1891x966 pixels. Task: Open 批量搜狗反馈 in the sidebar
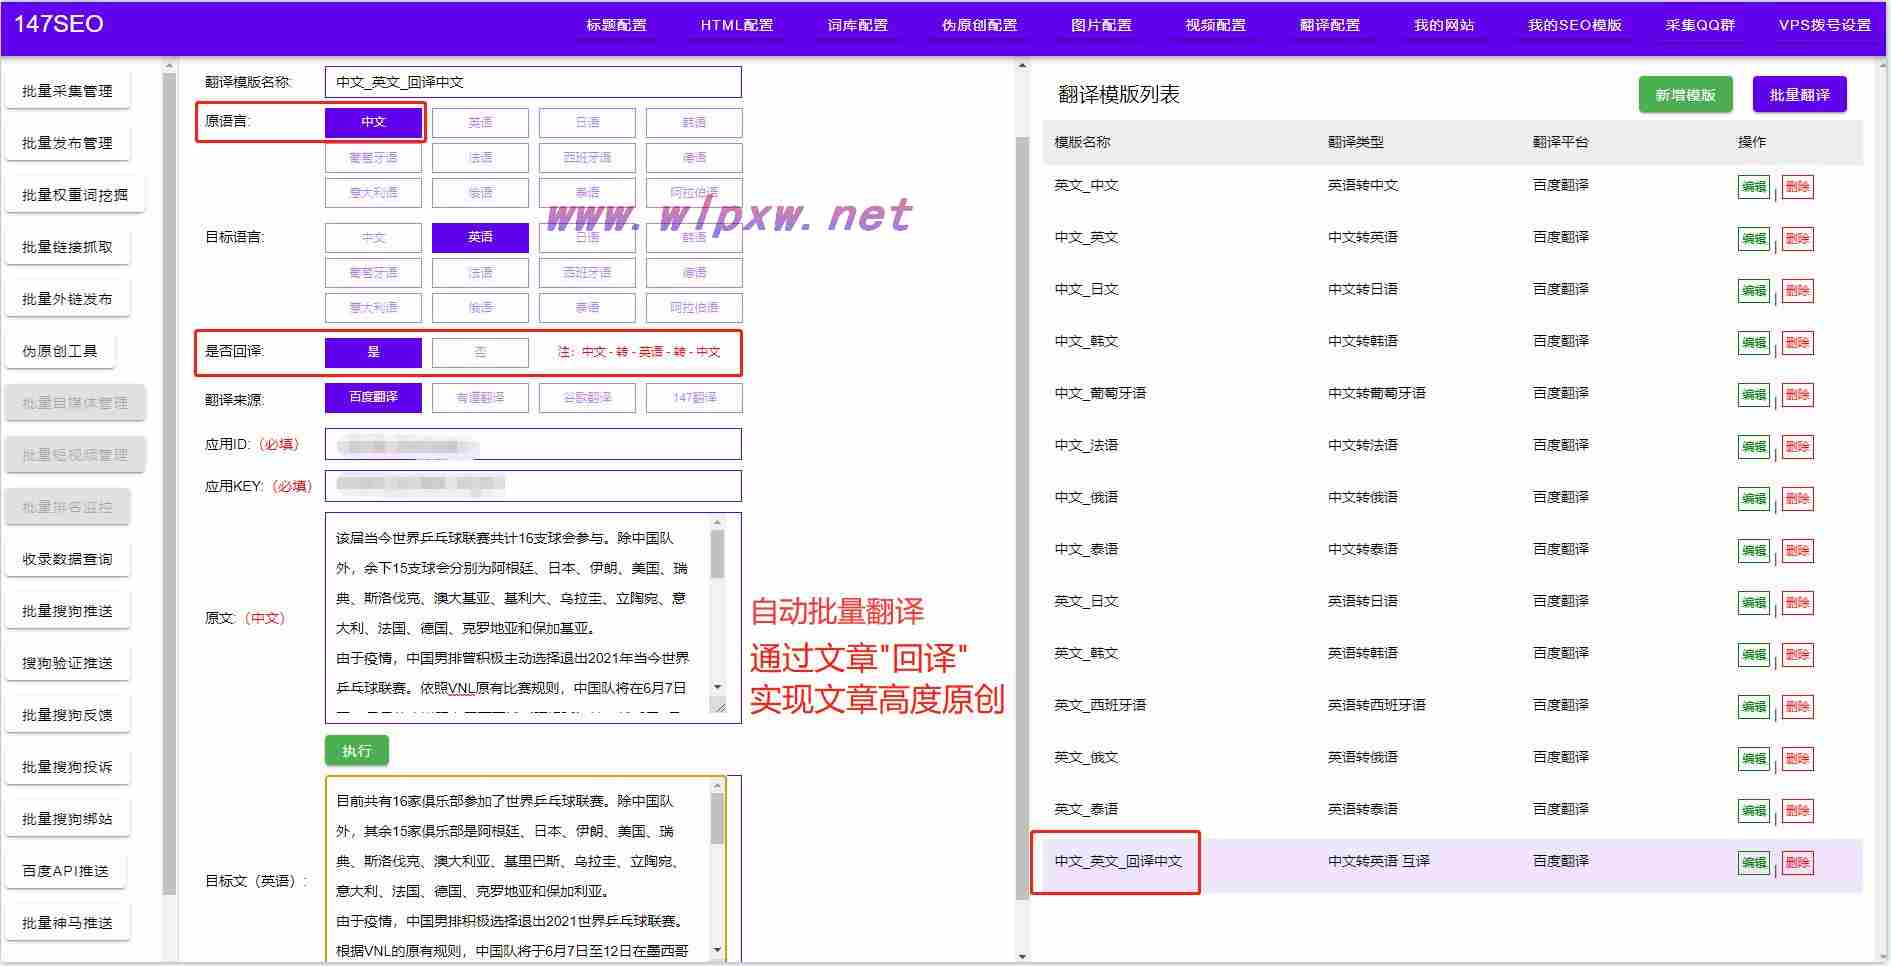[x=67, y=715]
